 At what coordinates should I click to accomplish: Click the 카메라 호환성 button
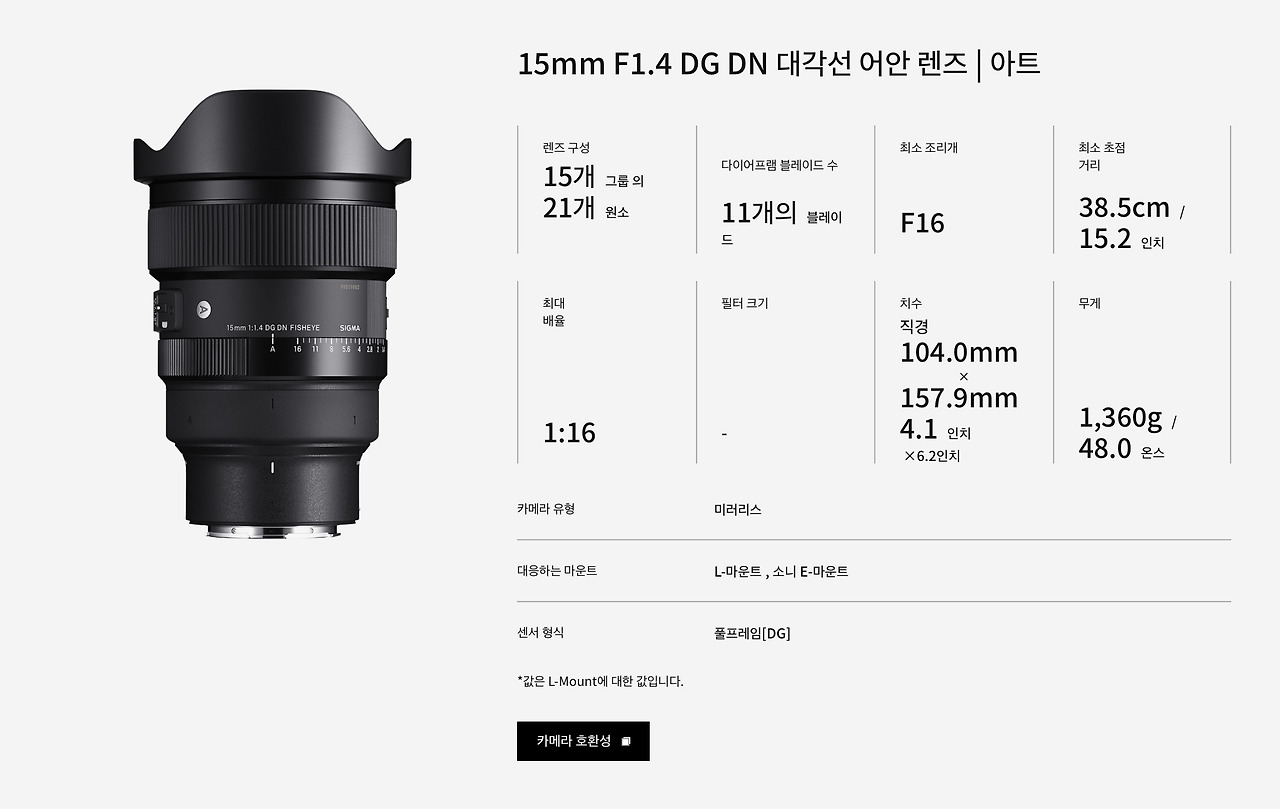pyautogui.click(x=583, y=741)
